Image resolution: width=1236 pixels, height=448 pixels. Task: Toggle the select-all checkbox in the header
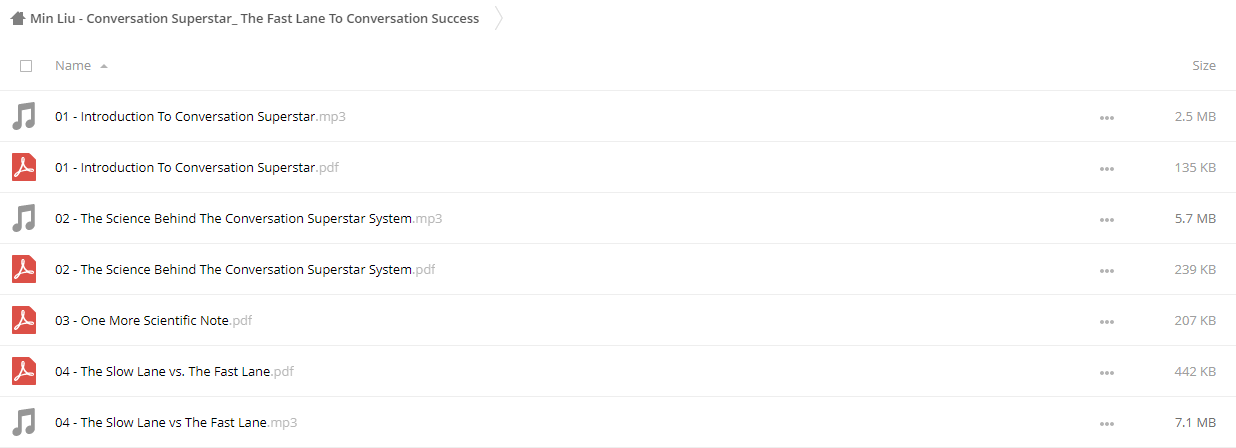[26, 66]
